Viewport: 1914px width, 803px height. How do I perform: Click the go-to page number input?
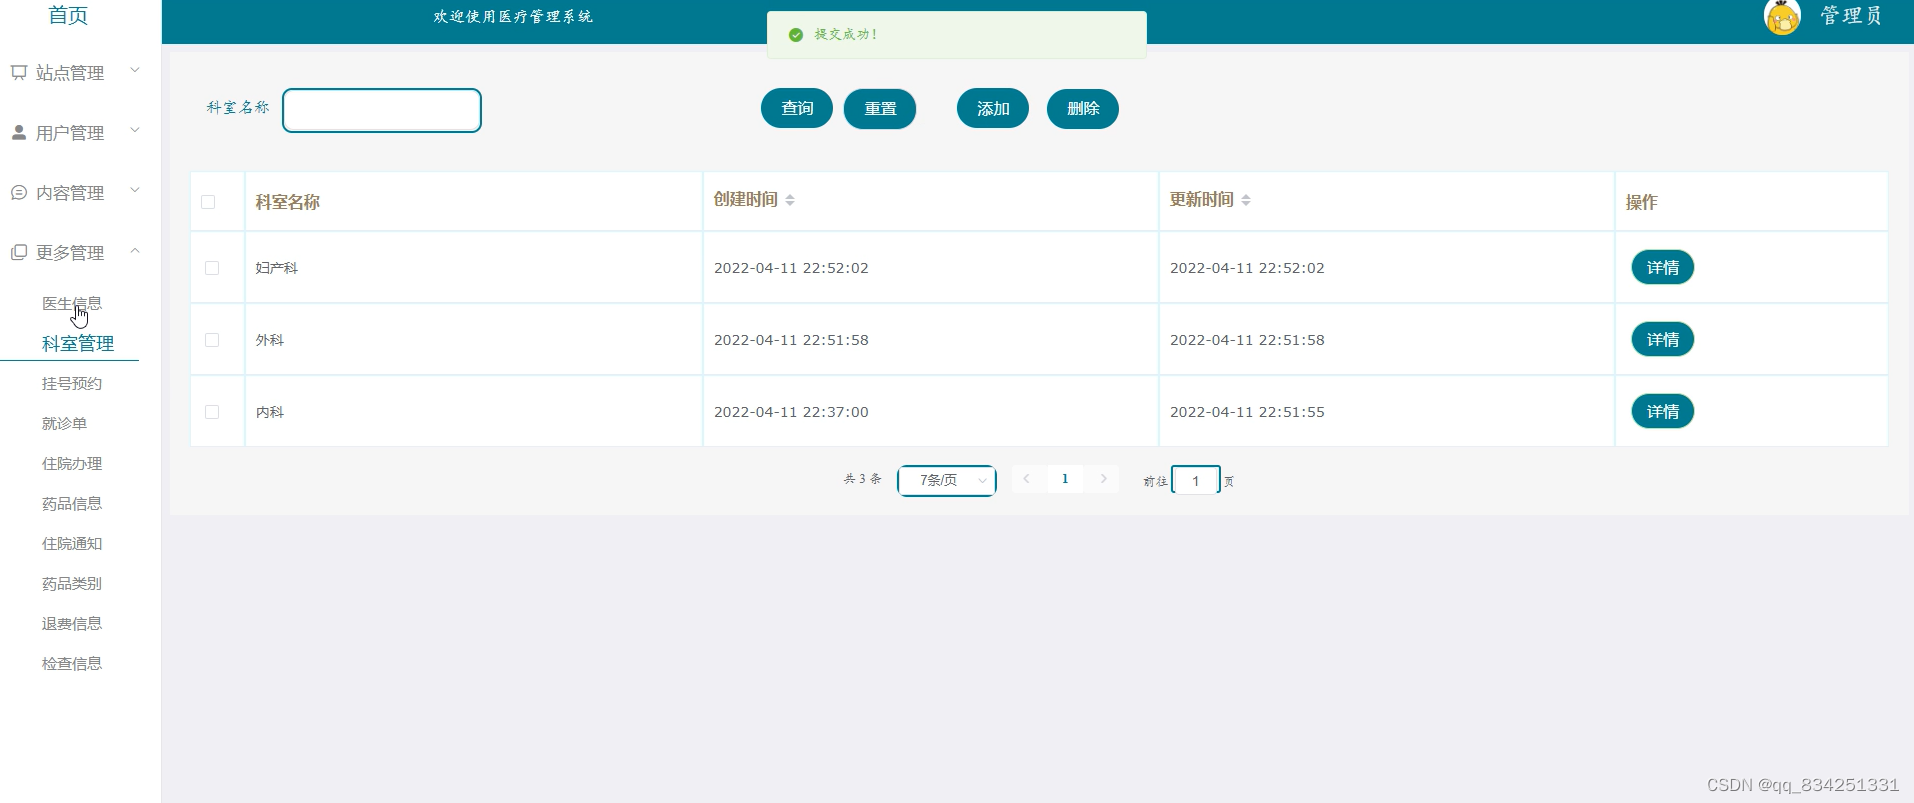click(1196, 481)
